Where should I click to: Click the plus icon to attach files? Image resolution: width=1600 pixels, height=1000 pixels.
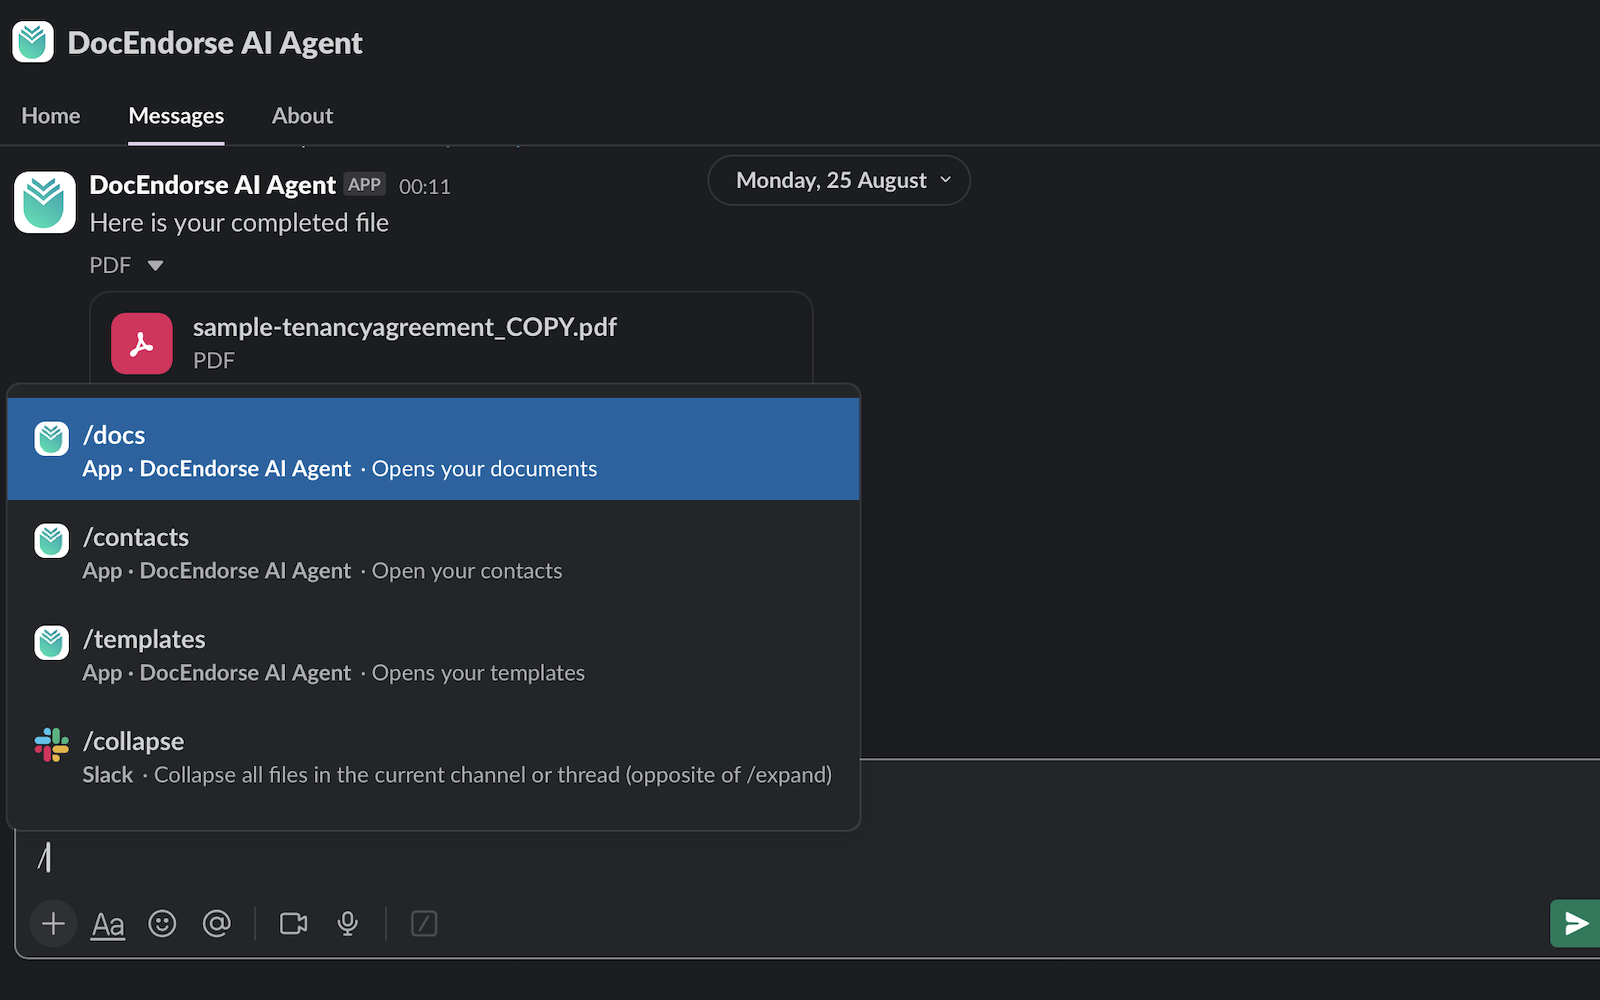(53, 923)
